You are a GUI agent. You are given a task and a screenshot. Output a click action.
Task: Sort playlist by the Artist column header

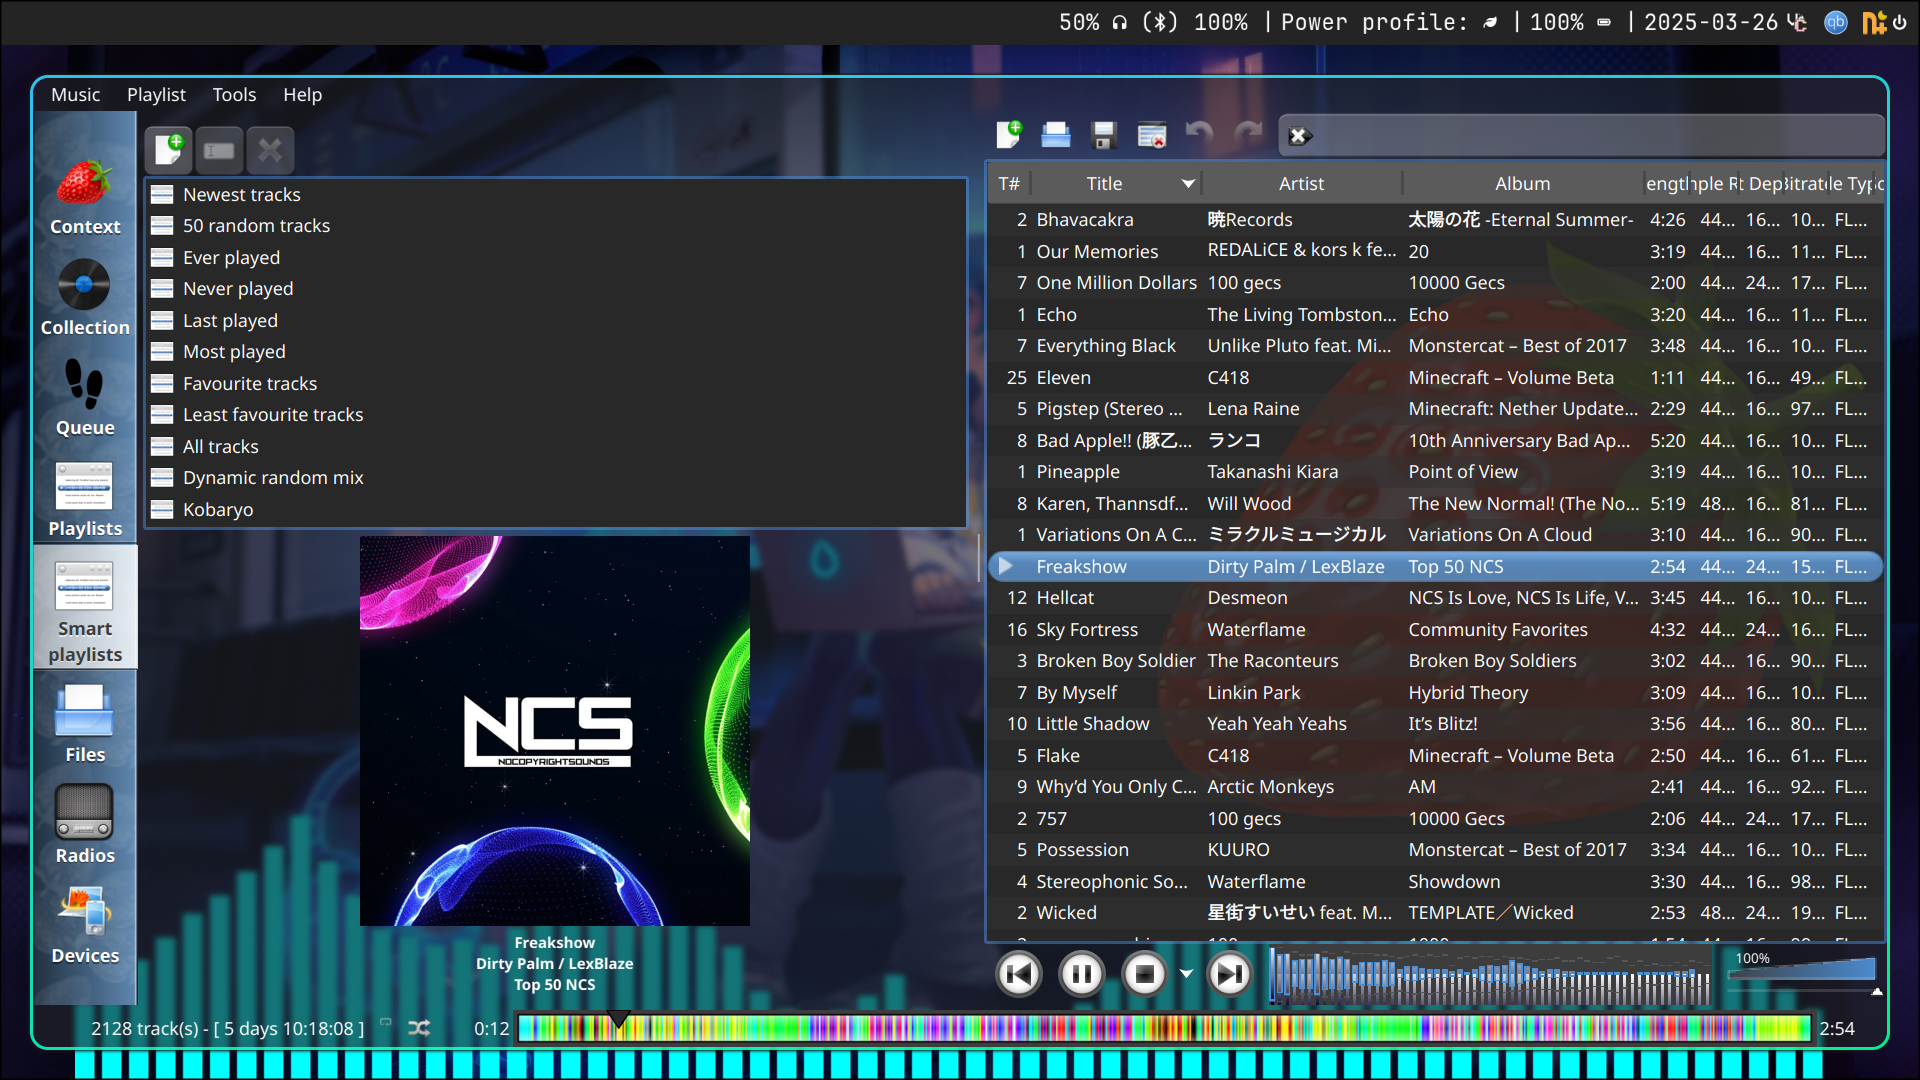1301,184
